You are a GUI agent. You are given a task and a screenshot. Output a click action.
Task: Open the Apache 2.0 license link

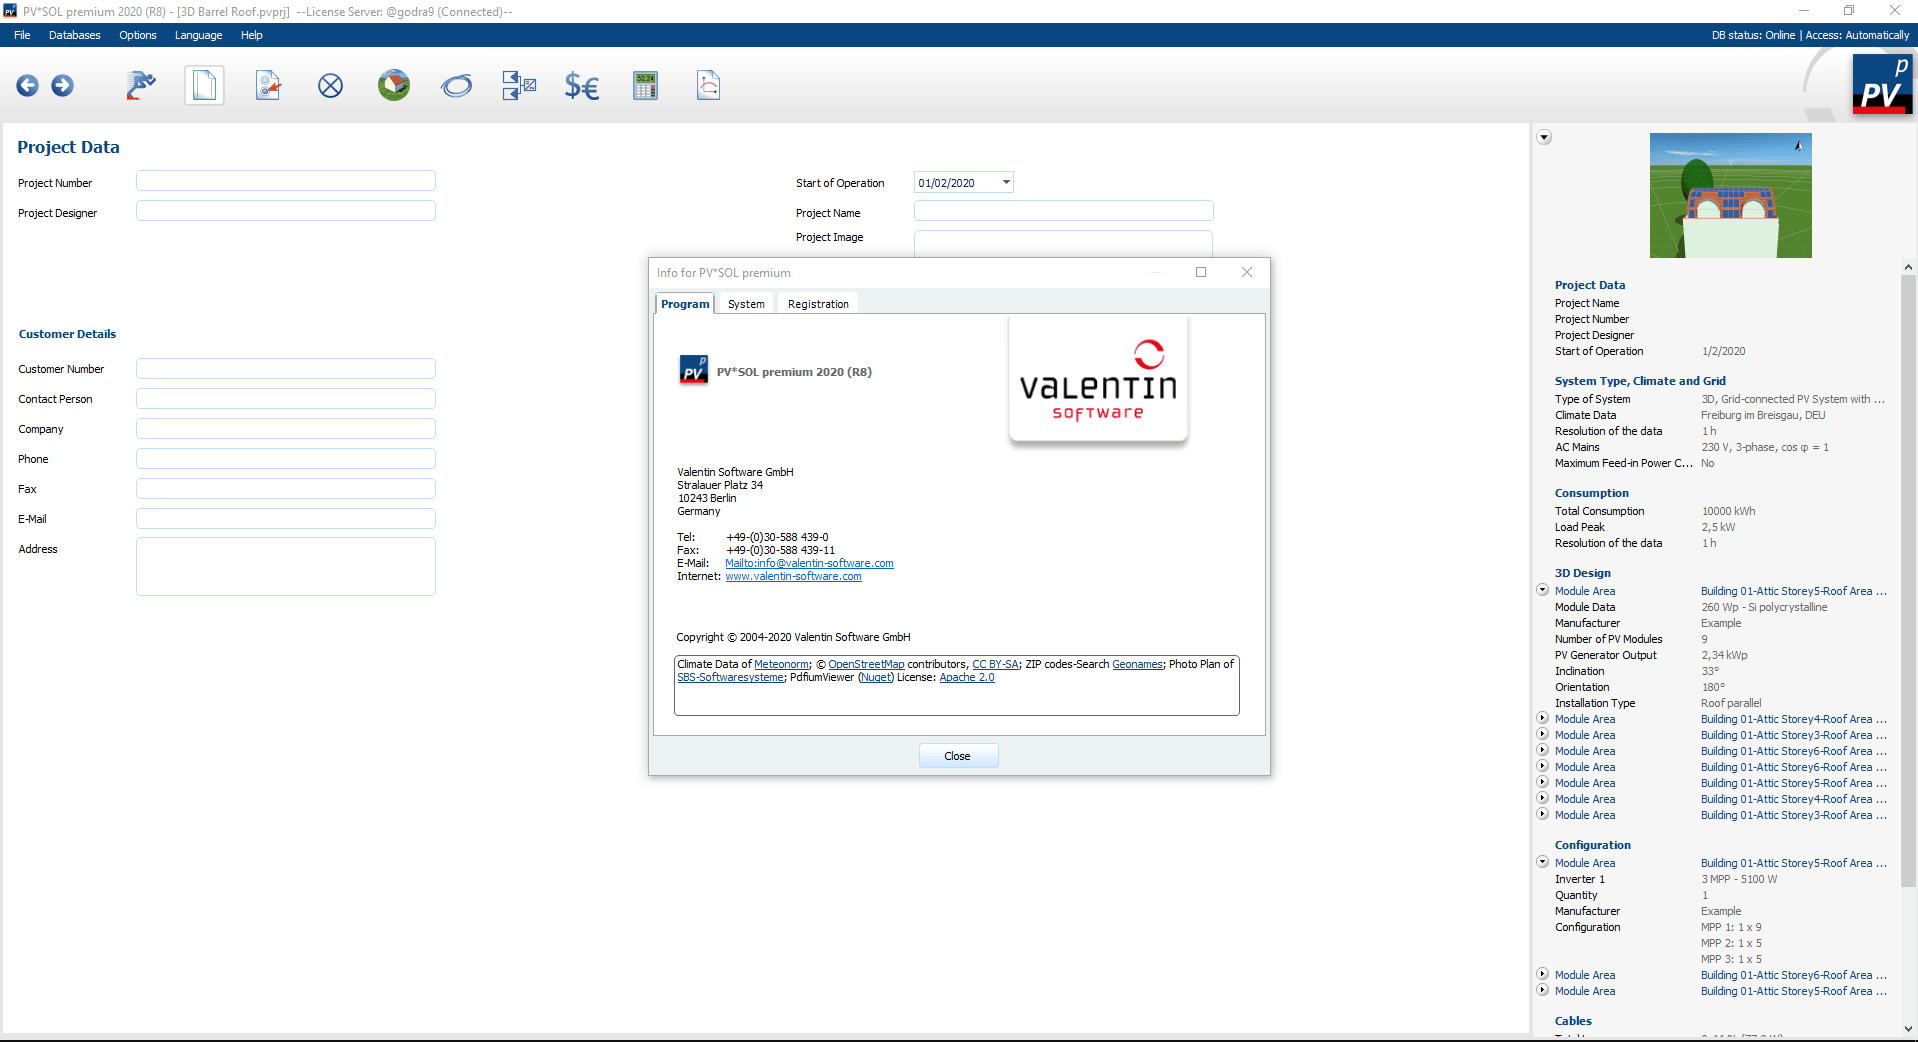[x=967, y=677]
